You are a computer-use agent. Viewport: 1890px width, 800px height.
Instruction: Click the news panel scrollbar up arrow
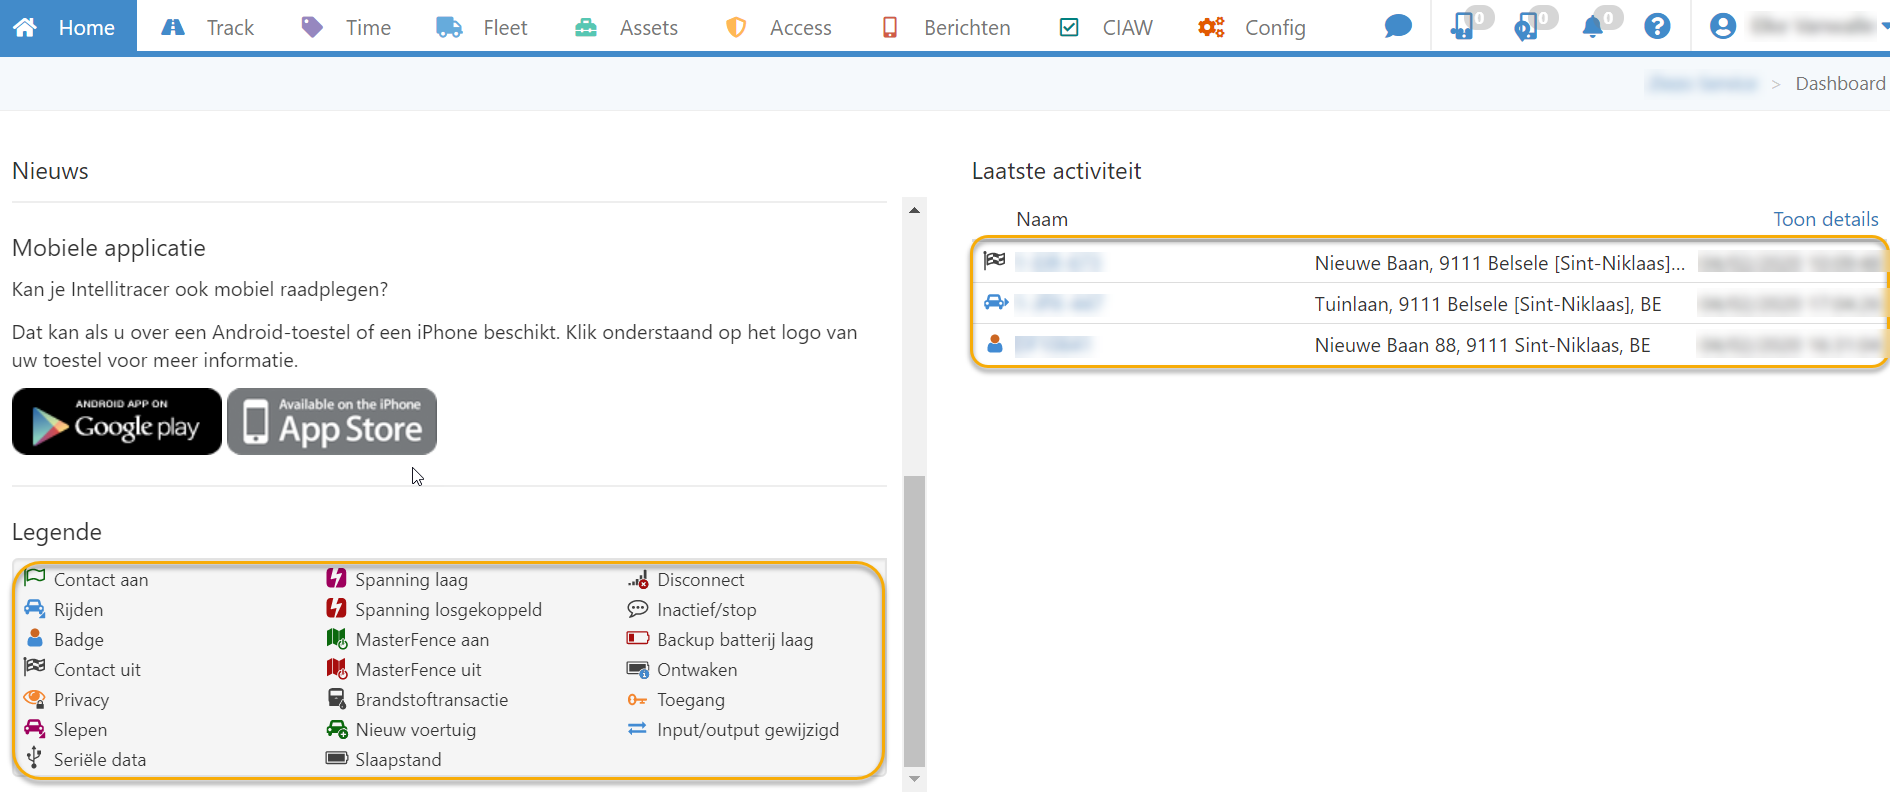(x=914, y=210)
